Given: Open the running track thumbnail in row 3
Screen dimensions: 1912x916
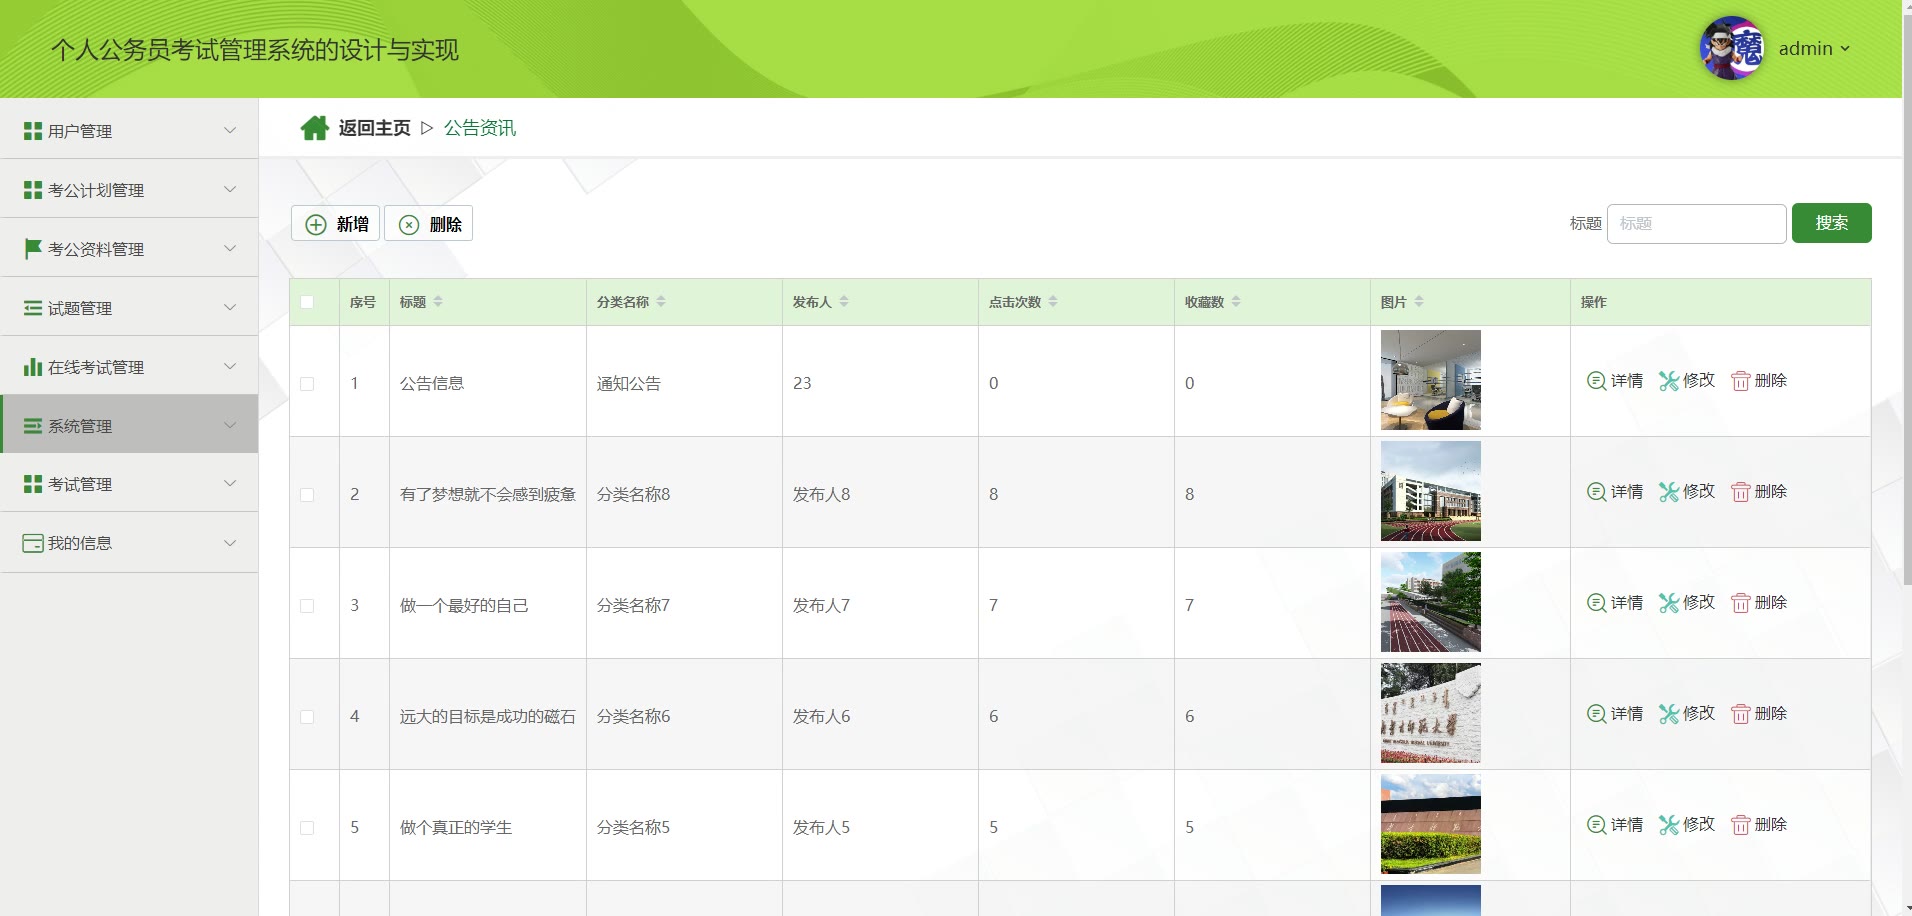Looking at the screenshot, I should (1430, 602).
